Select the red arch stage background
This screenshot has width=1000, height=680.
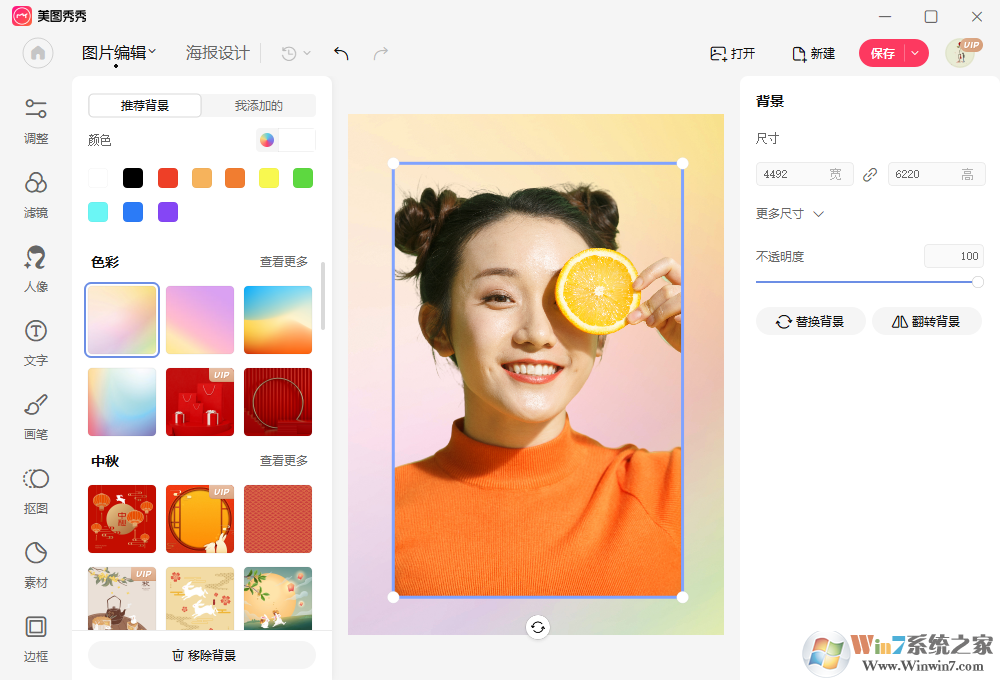pyautogui.click(x=278, y=402)
